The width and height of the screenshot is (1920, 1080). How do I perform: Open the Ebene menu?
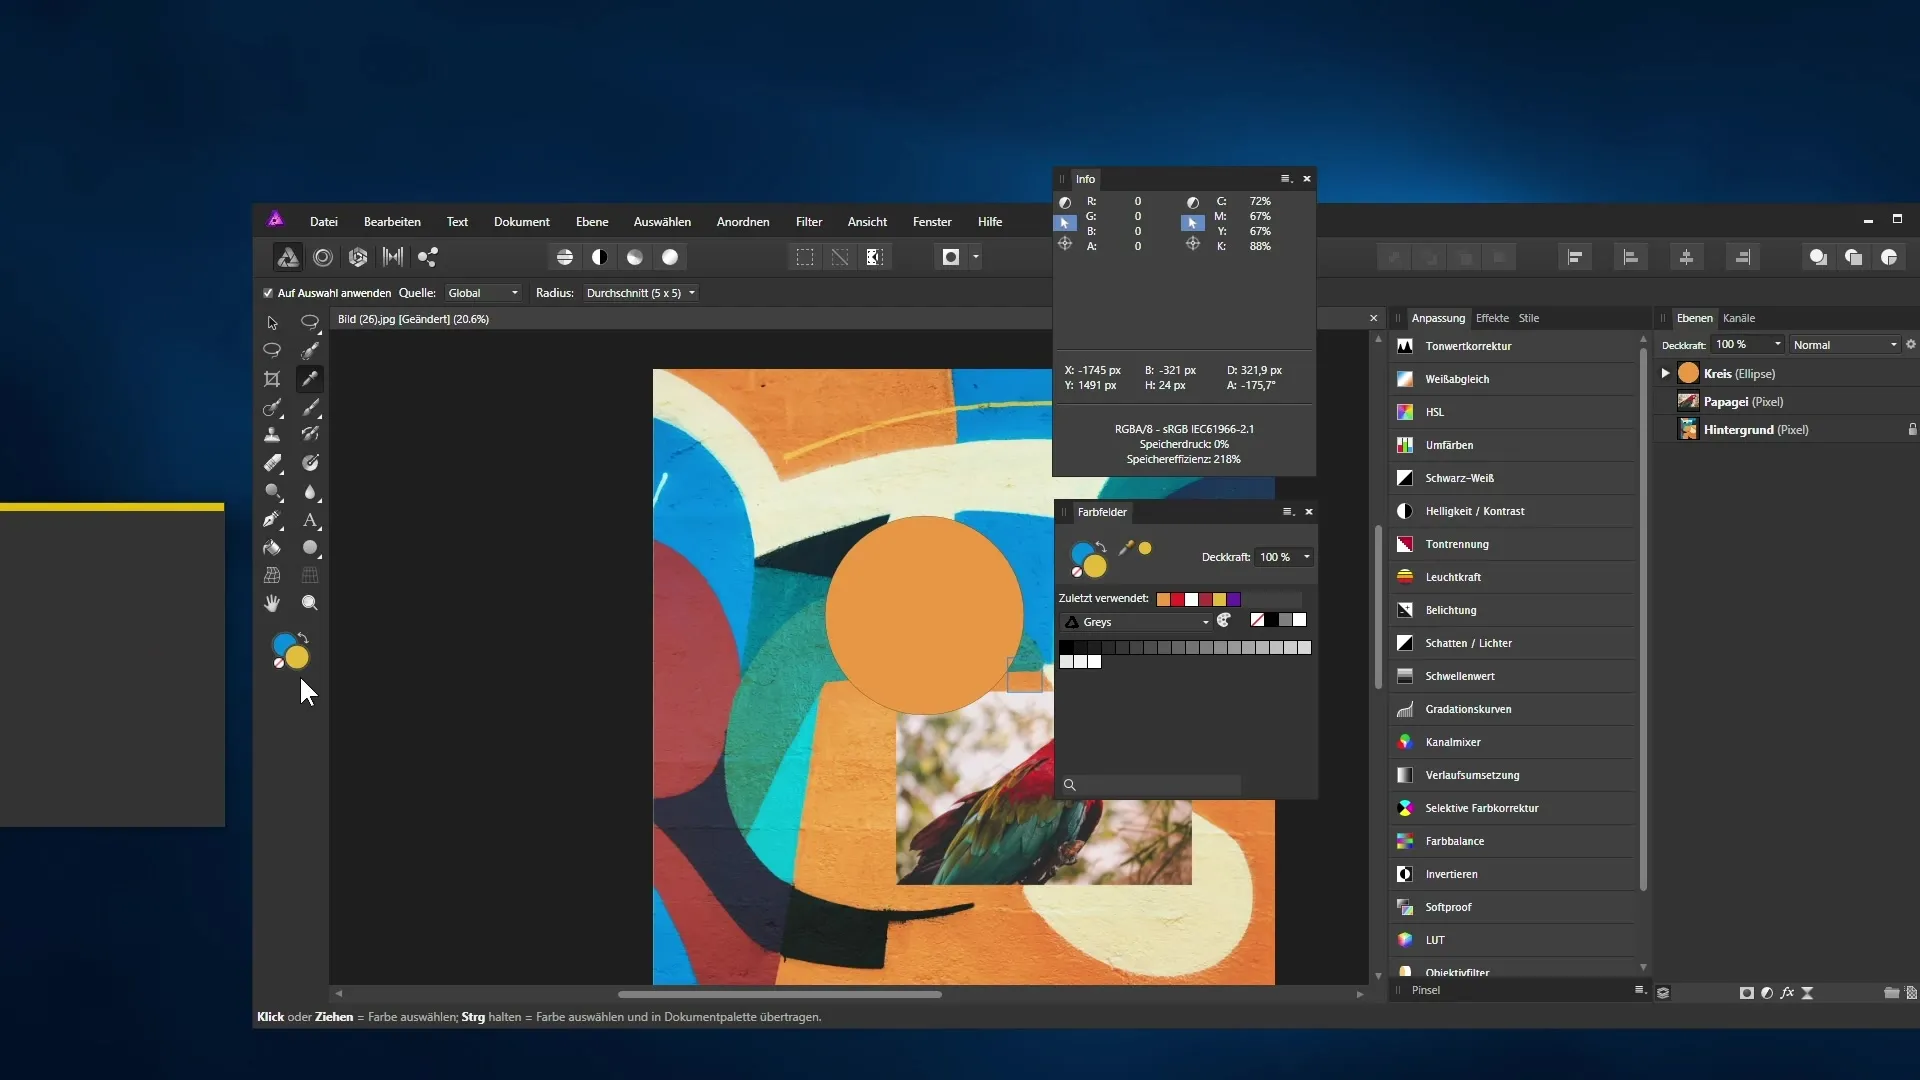[x=592, y=222]
